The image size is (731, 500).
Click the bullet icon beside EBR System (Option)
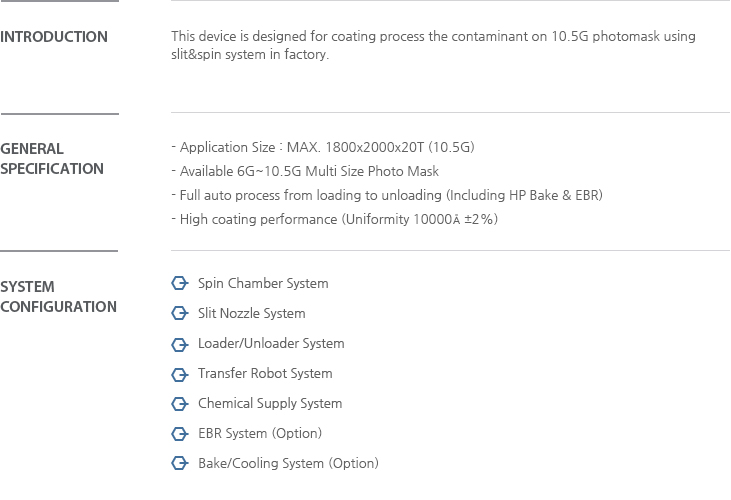179,433
